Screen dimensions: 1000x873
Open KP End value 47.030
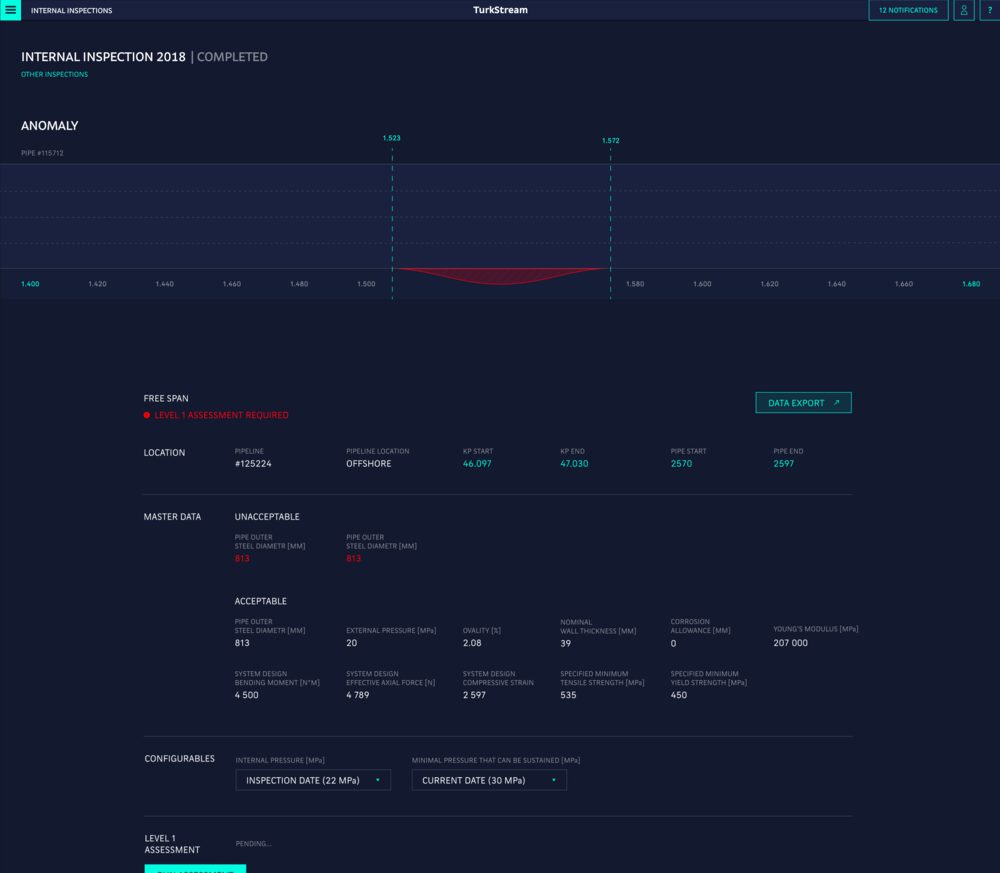click(x=574, y=464)
